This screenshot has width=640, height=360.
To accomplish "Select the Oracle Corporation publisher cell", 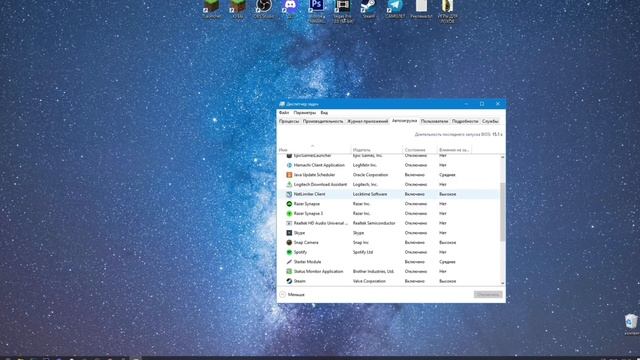I will (x=370, y=175).
